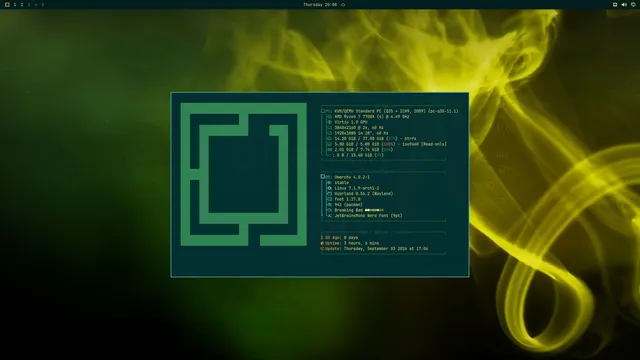Open the Omarchy menu icon in top bar

tap(7, 4)
